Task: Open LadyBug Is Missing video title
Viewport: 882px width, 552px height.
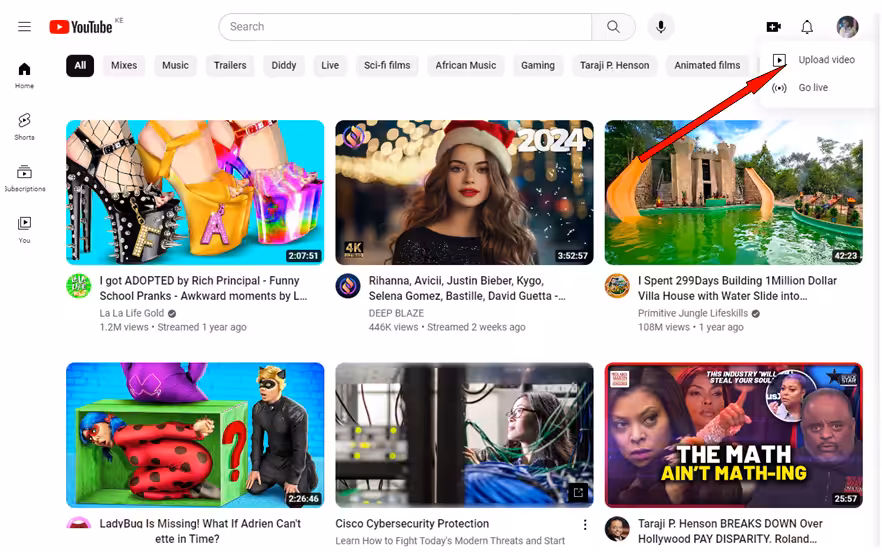Action: [x=200, y=531]
